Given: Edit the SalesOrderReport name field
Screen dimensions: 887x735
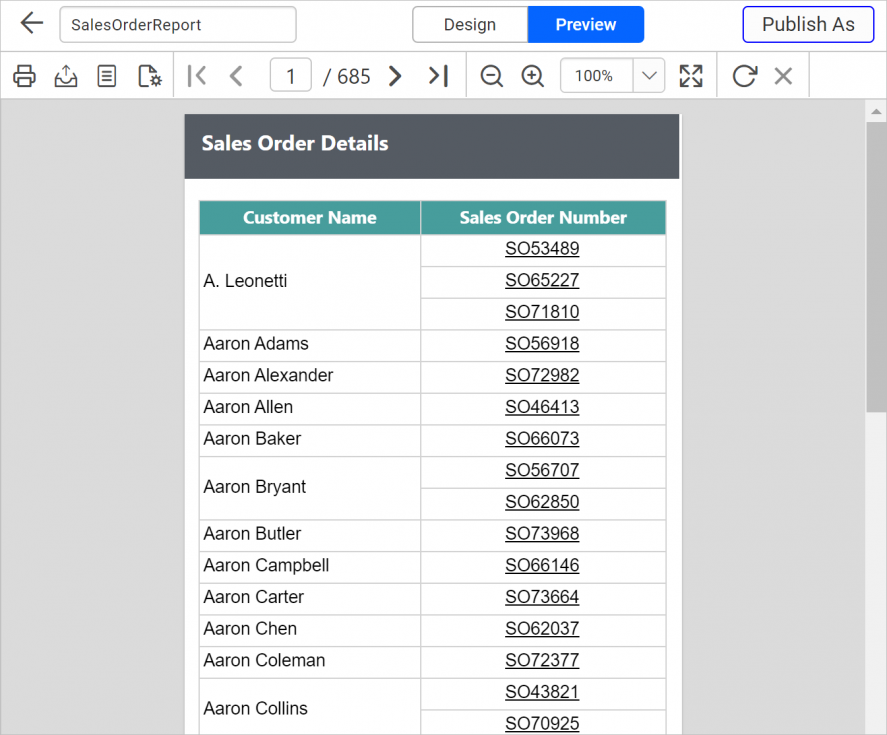Looking at the screenshot, I should click(178, 24).
